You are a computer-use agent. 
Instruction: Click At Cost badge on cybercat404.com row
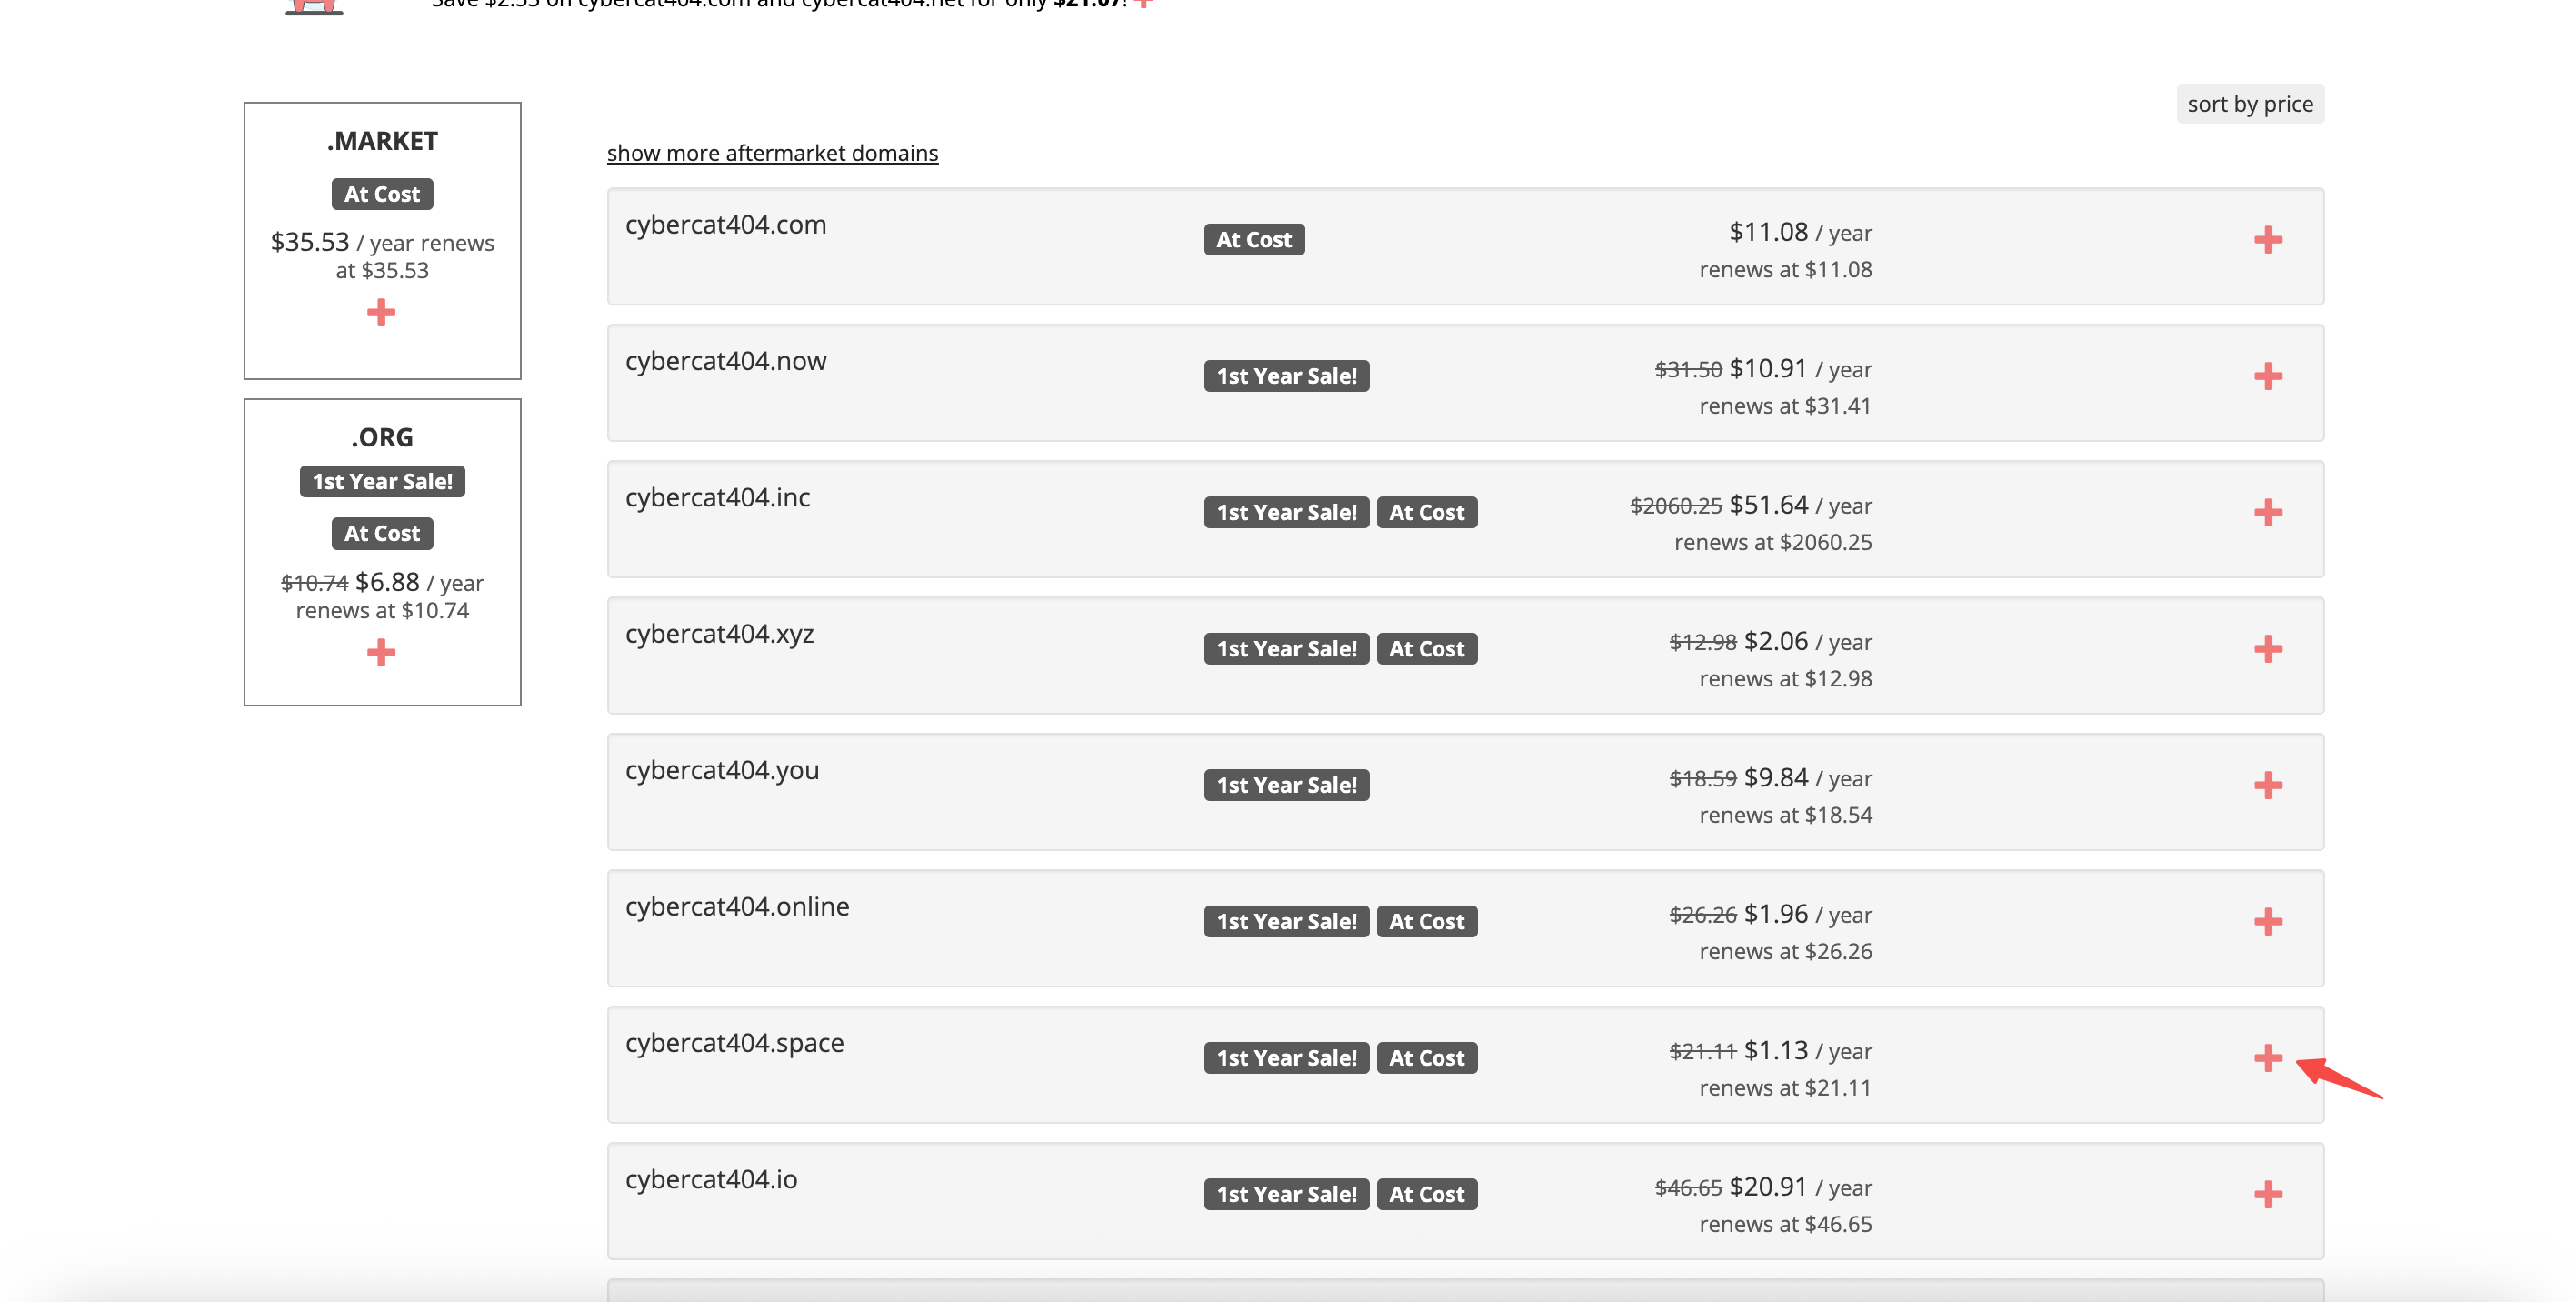click(x=1253, y=240)
